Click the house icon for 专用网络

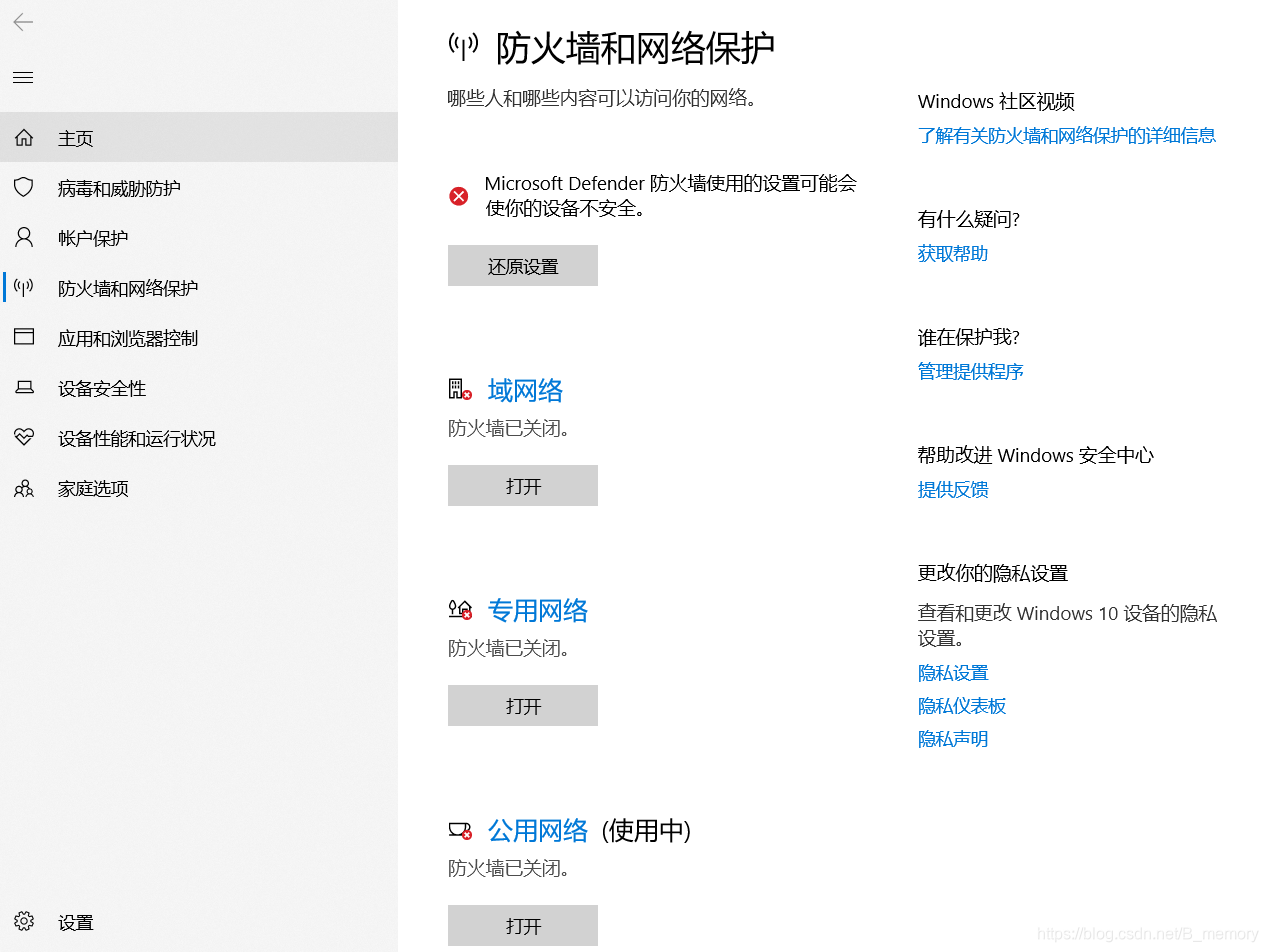pos(460,609)
